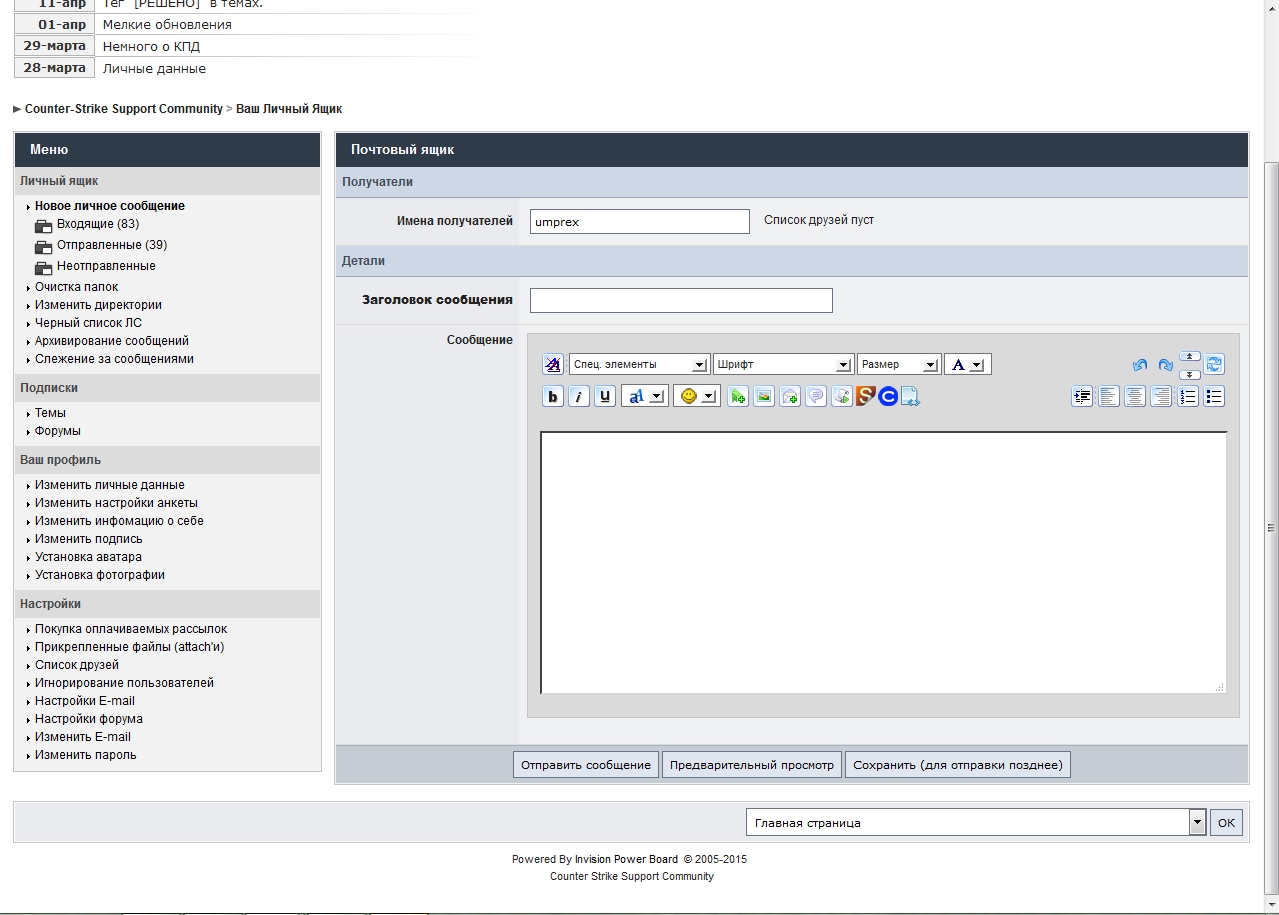The width and height of the screenshot is (1279, 915).
Task: Open Слежение за сообщениями
Action: (115, 359)
